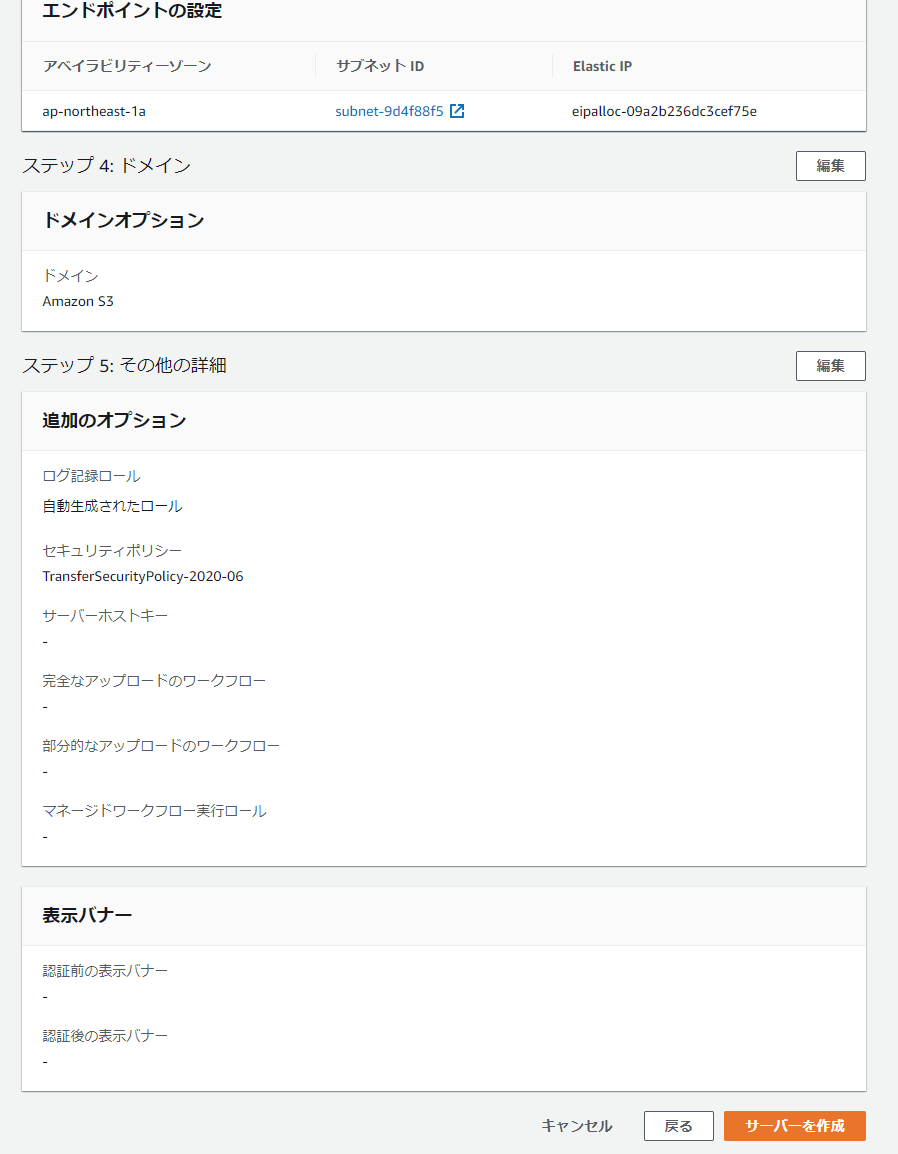Open external link icon beside subnet-9d4f88f5
Viewport: 898px width, 1154px height.
(x=457, y=111)
